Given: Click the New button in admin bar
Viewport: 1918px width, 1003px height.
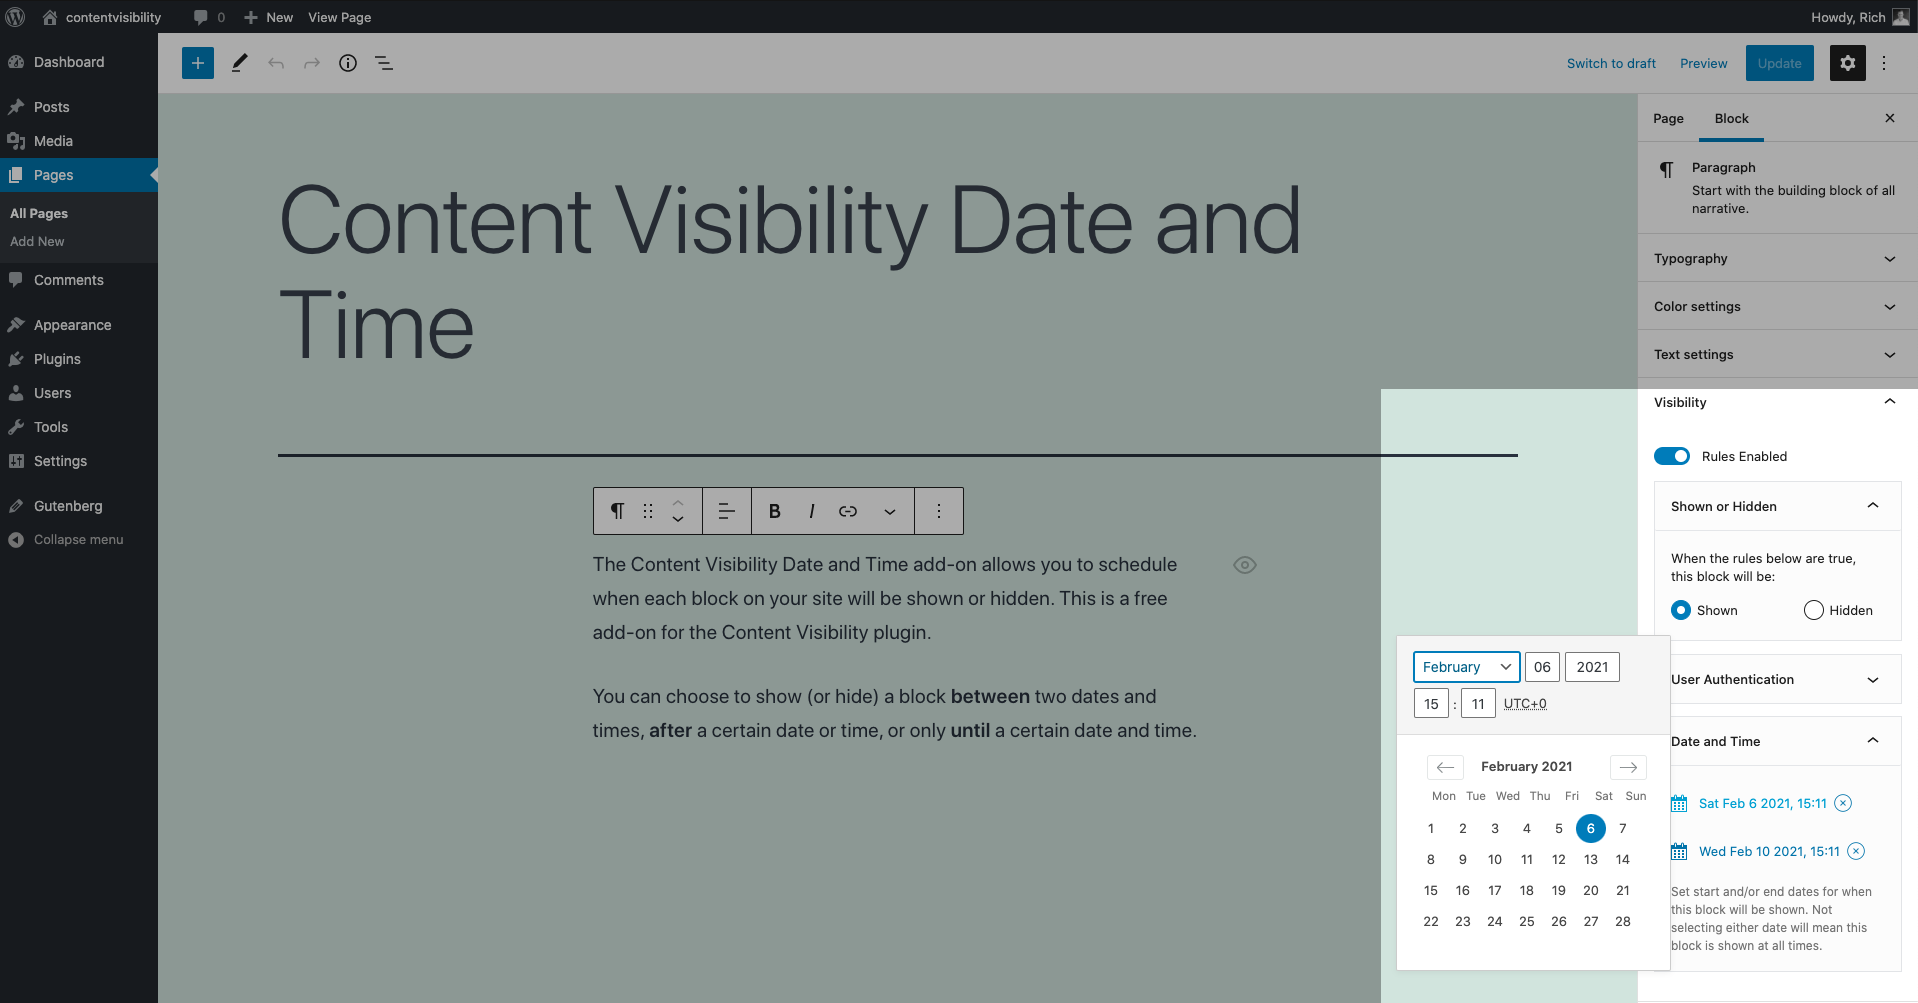Looking at the screenshot, I should 268,17.
